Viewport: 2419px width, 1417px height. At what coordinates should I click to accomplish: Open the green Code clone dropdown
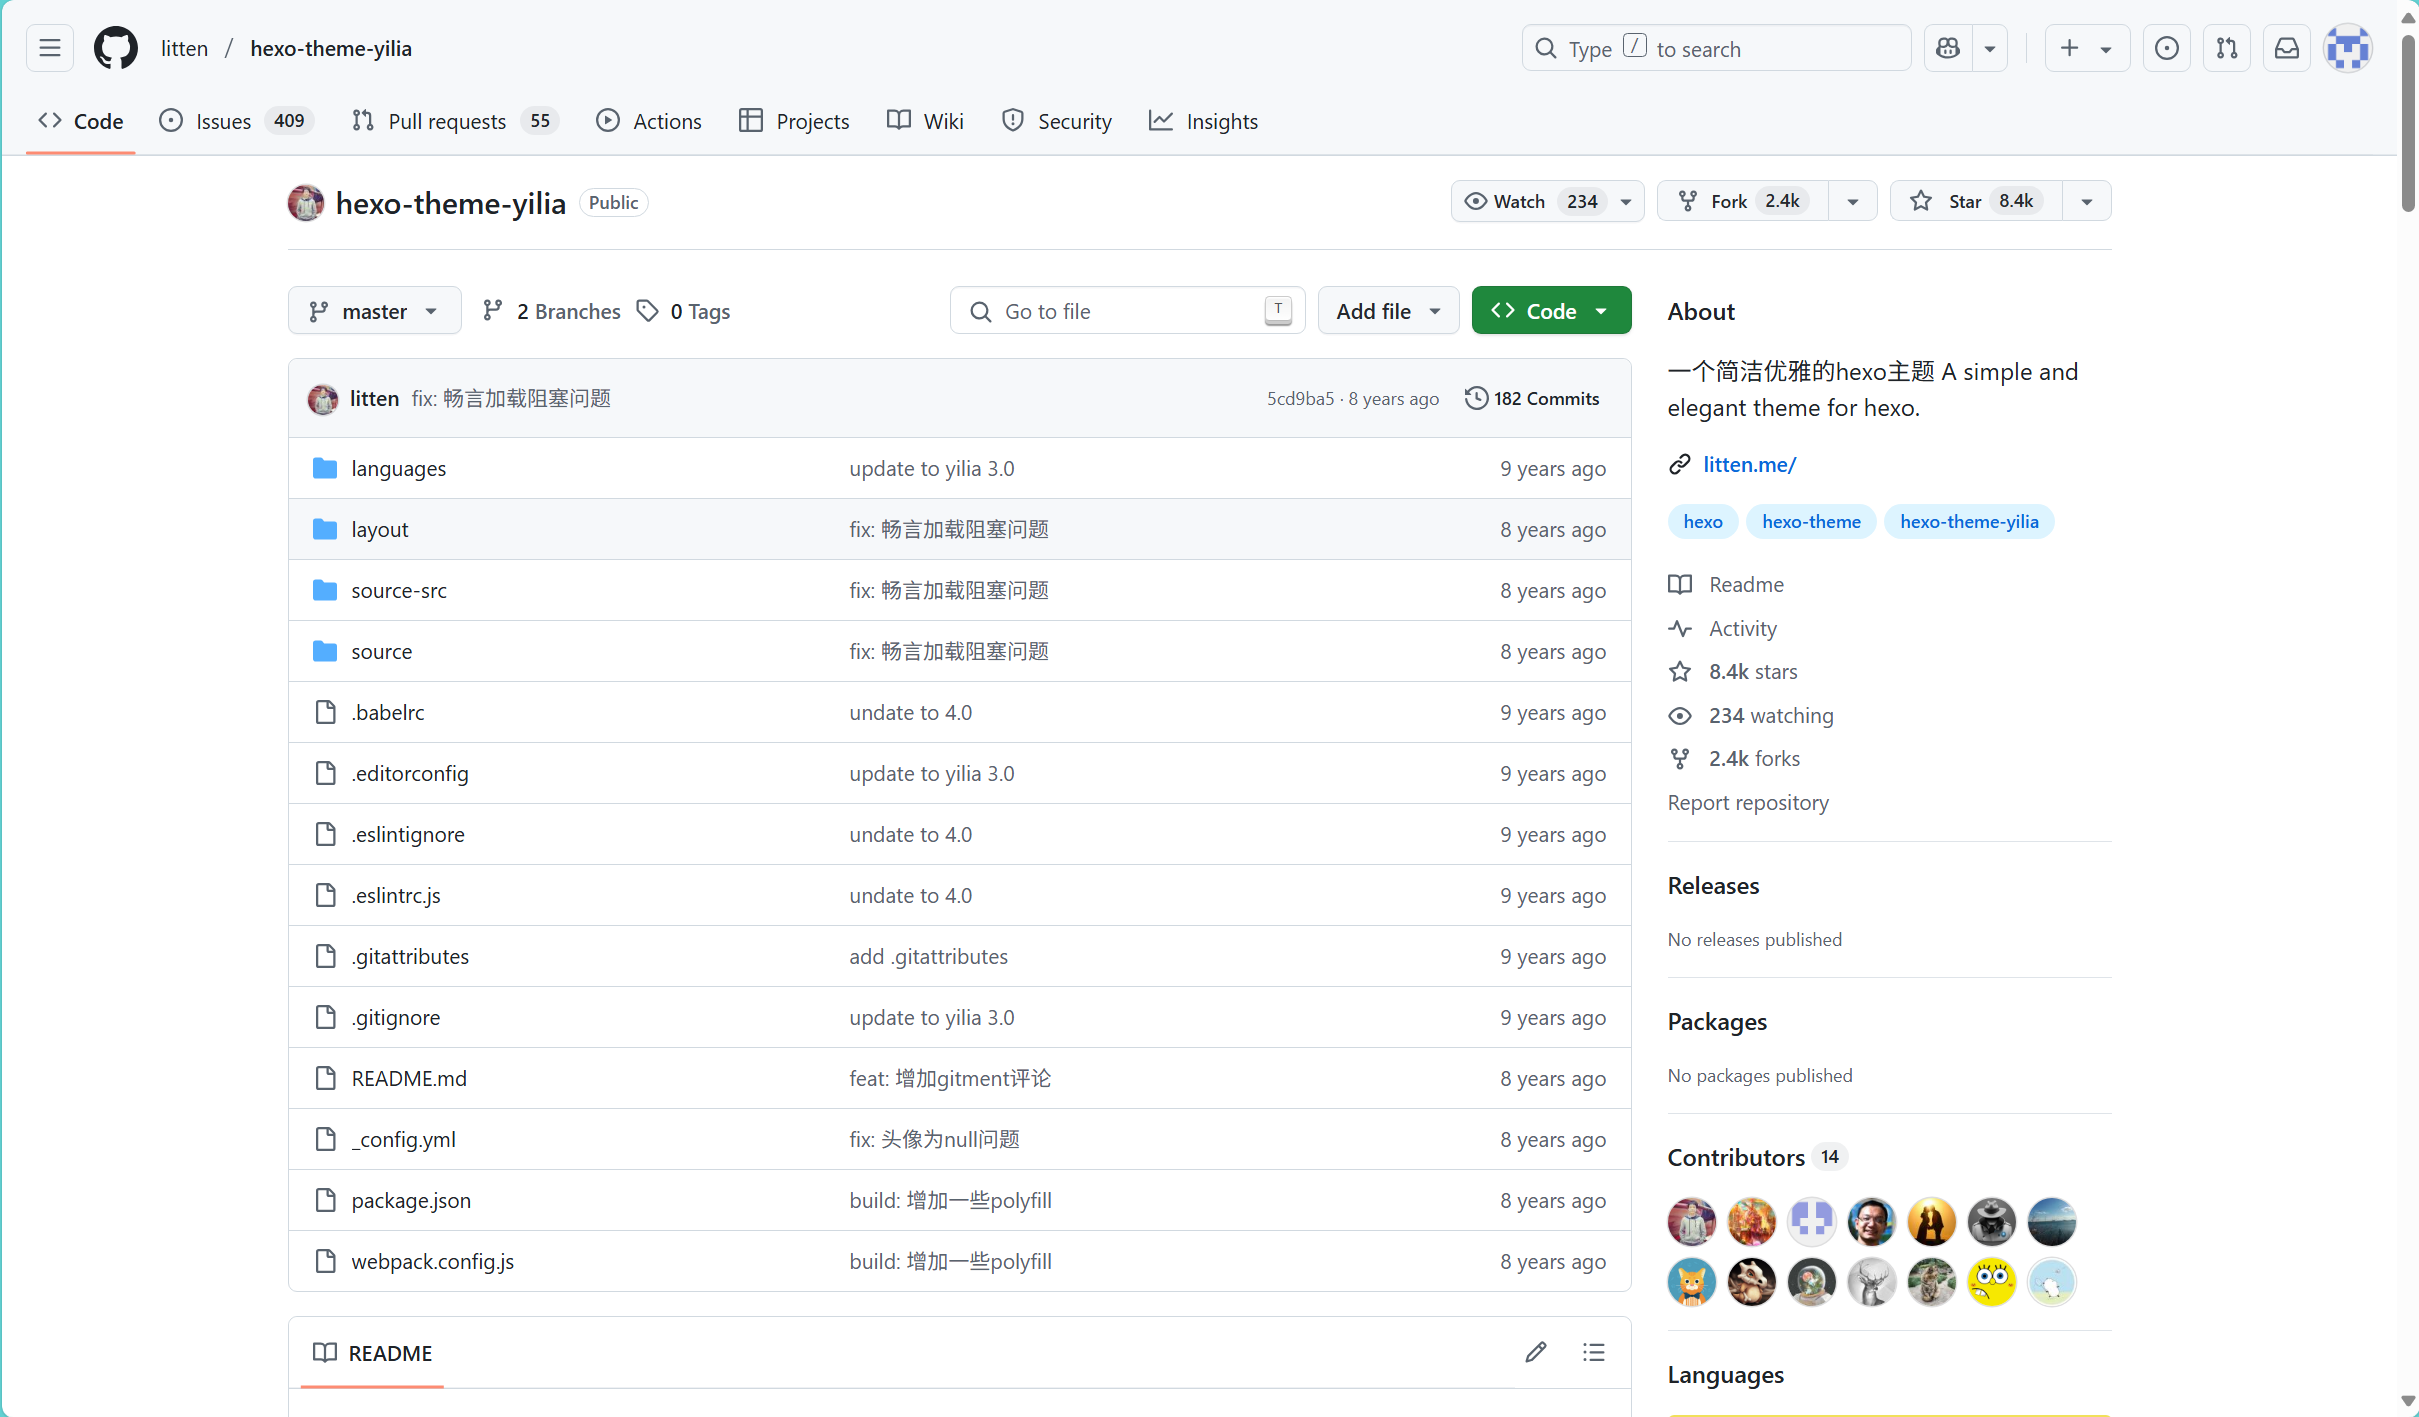click(x=1551, y=311)
